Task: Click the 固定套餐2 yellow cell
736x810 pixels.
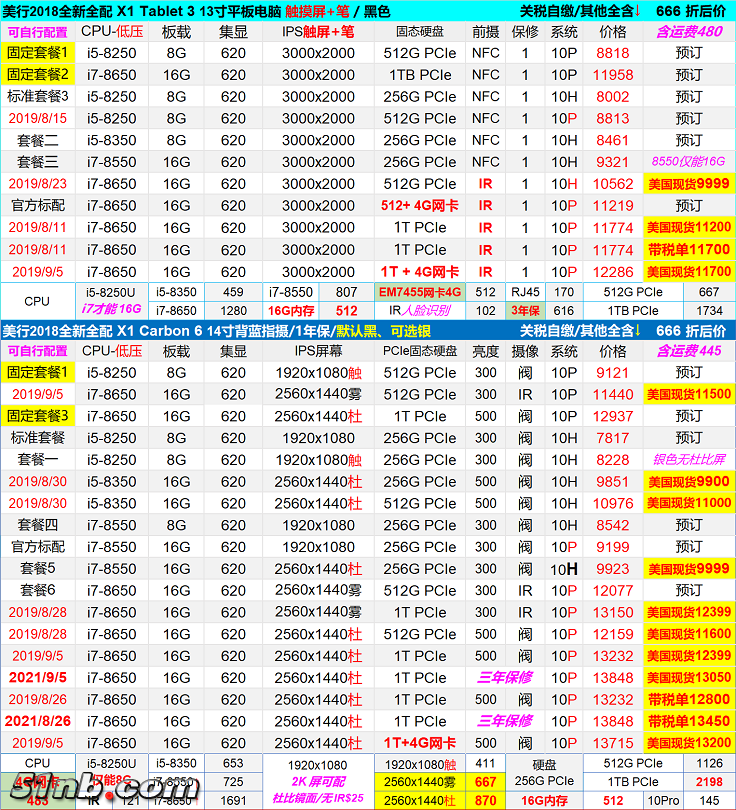Action: [38, 75]
